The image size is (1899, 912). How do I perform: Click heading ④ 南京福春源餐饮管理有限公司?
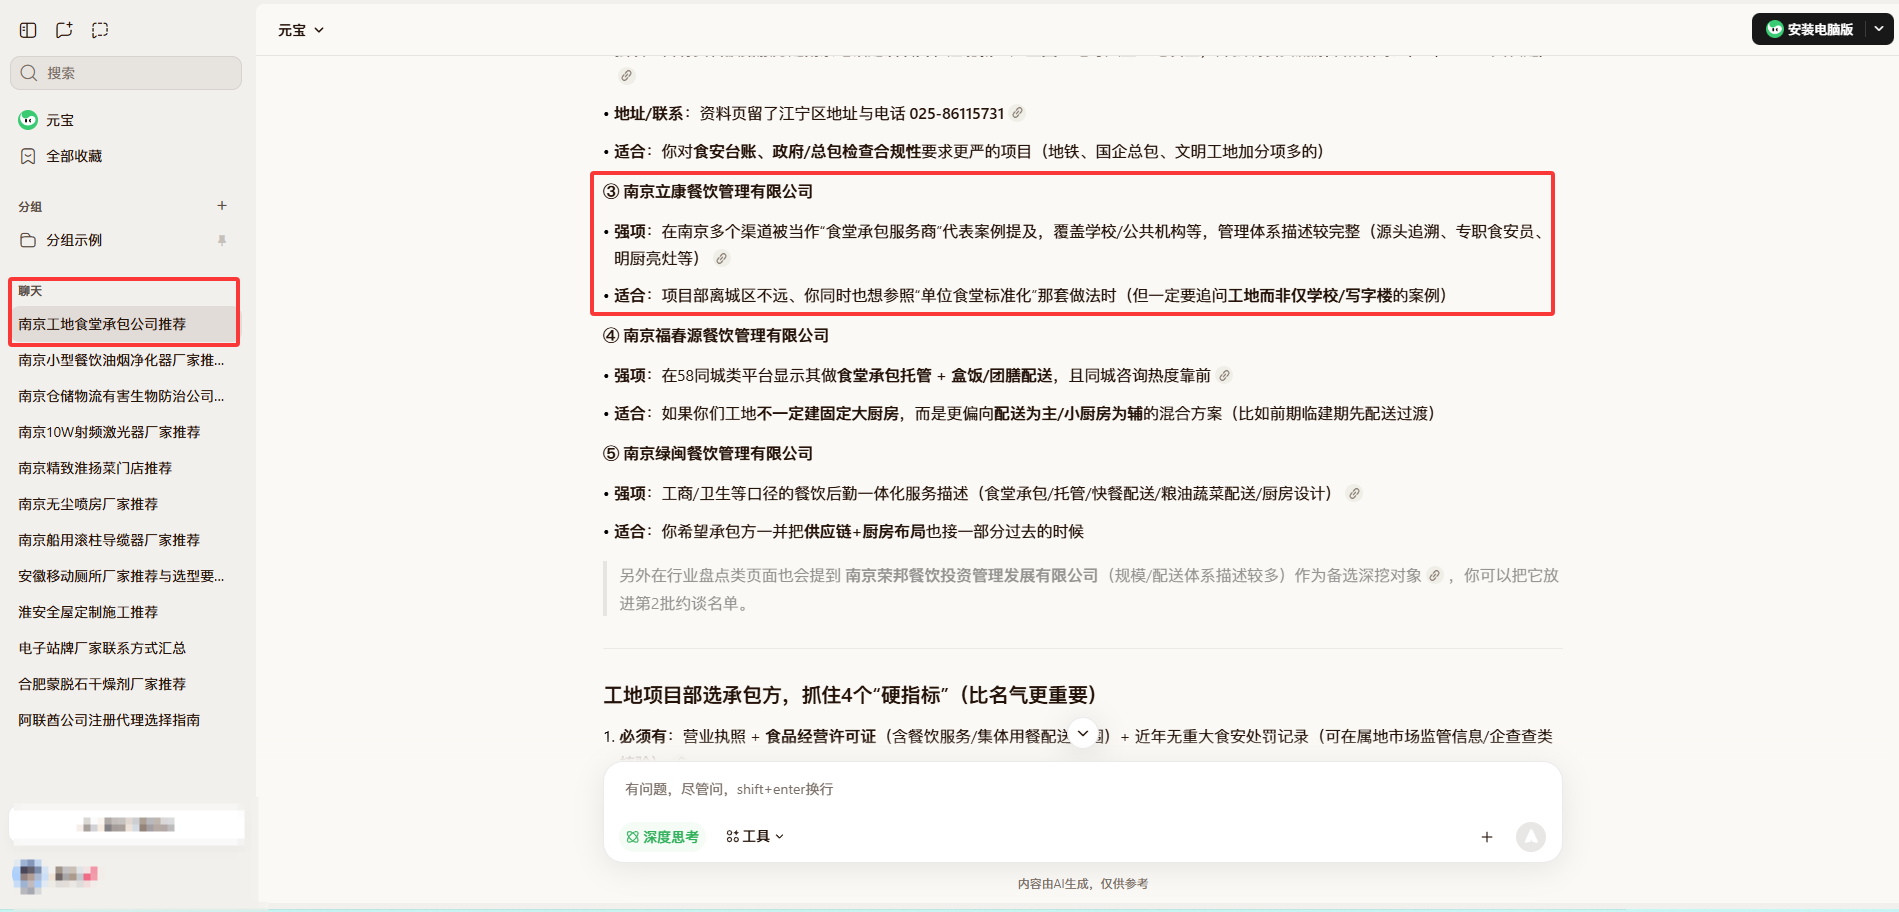click(x=716, y=336)
